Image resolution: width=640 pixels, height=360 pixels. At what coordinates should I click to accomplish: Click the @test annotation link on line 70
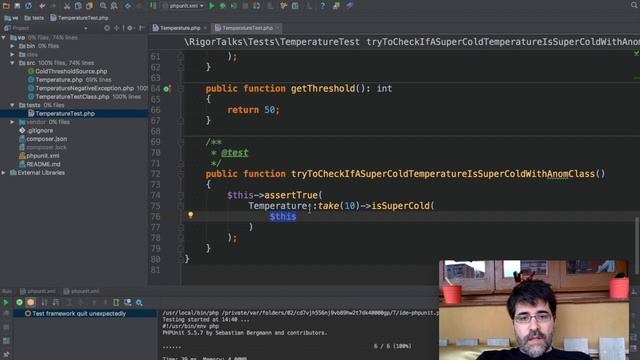[235, 153]
